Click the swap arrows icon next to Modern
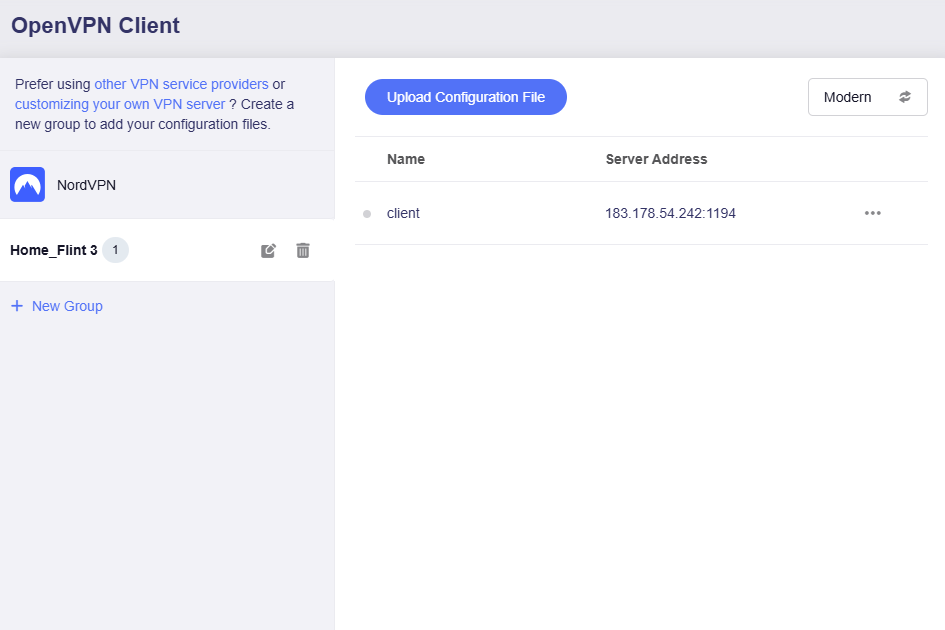 click(905, 97)
